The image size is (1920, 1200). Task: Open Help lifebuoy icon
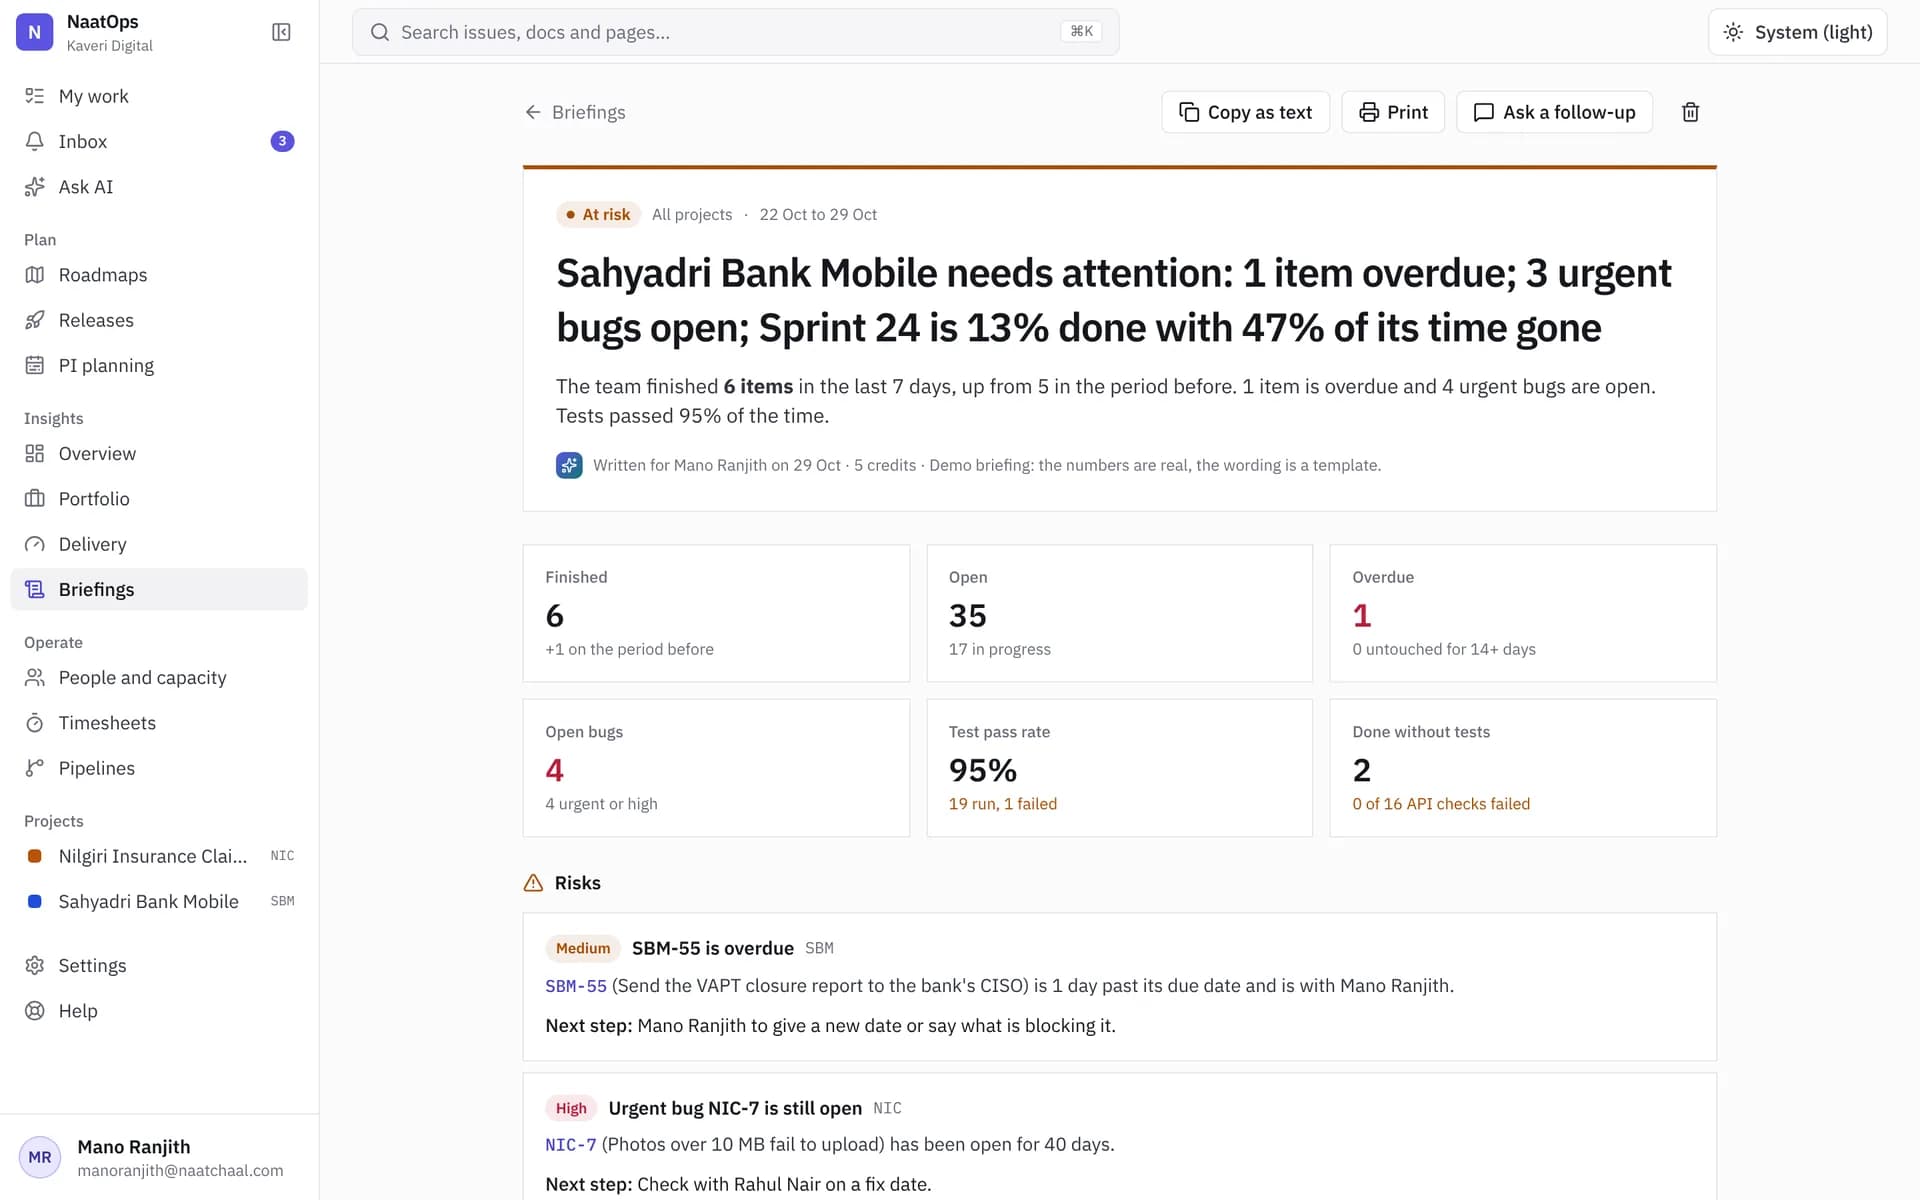click(x=35, y=1011)
